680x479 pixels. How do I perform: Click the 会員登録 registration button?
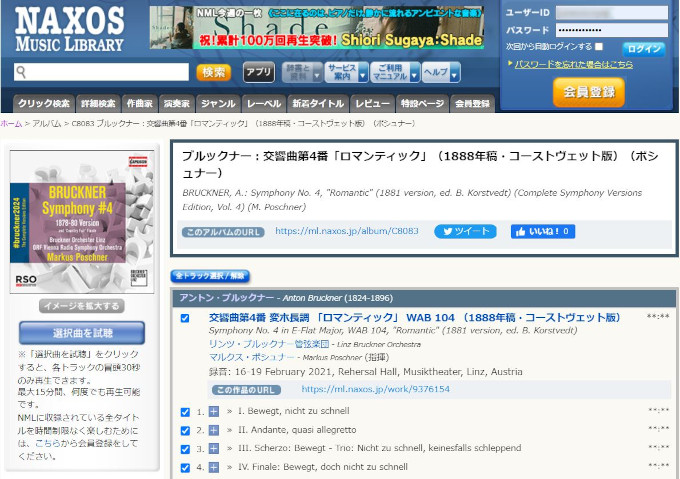[588, 93]
